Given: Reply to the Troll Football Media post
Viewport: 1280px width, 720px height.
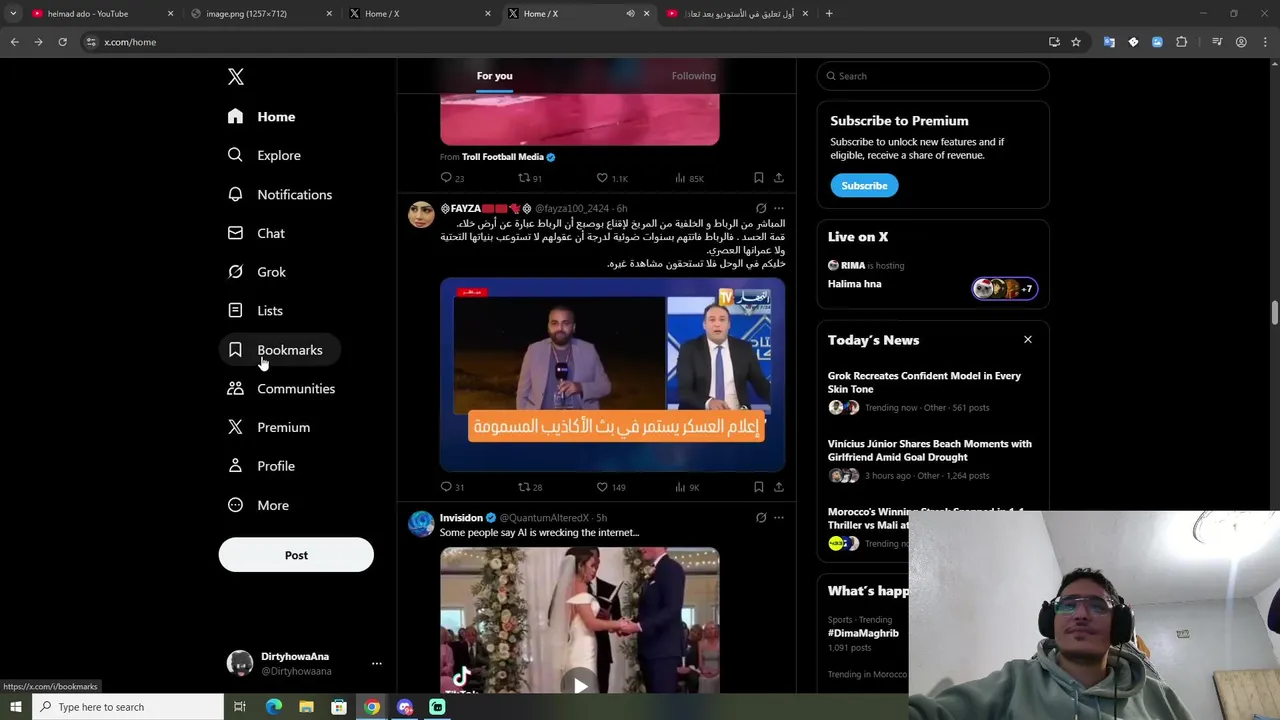Looking at the screenshot, I should 452,178.
